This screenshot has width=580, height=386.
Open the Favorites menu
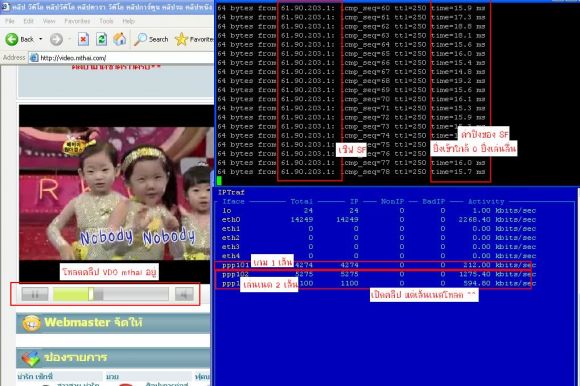point(77,21)
